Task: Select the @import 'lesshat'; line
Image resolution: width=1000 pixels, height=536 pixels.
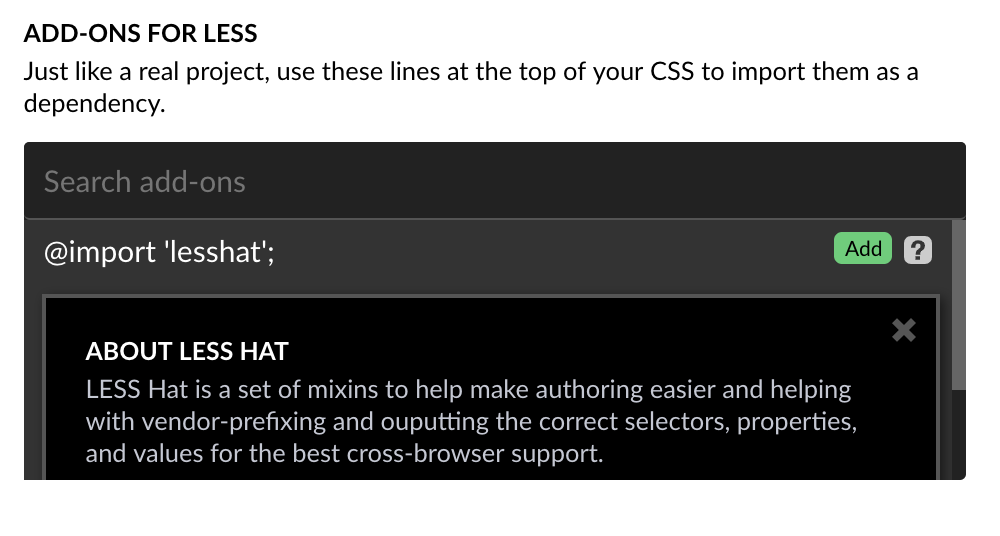Action: pos(159,251)
